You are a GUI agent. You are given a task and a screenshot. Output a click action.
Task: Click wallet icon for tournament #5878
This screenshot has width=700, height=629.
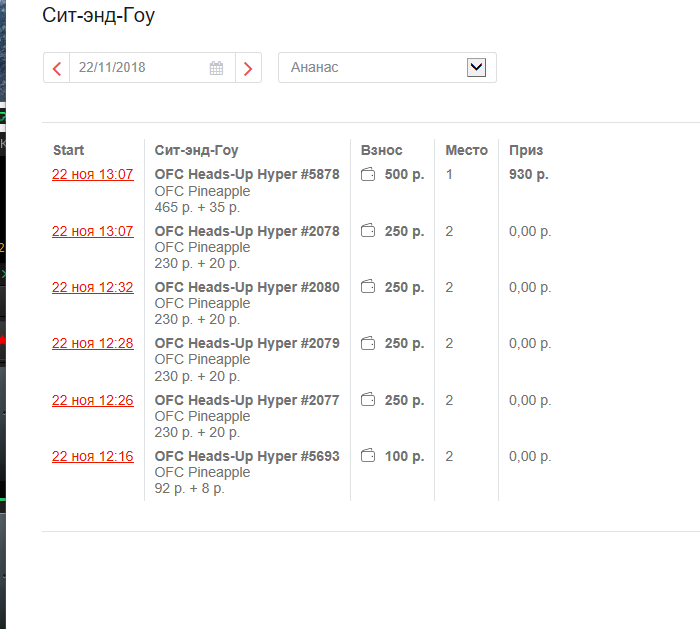pos(368,175)
